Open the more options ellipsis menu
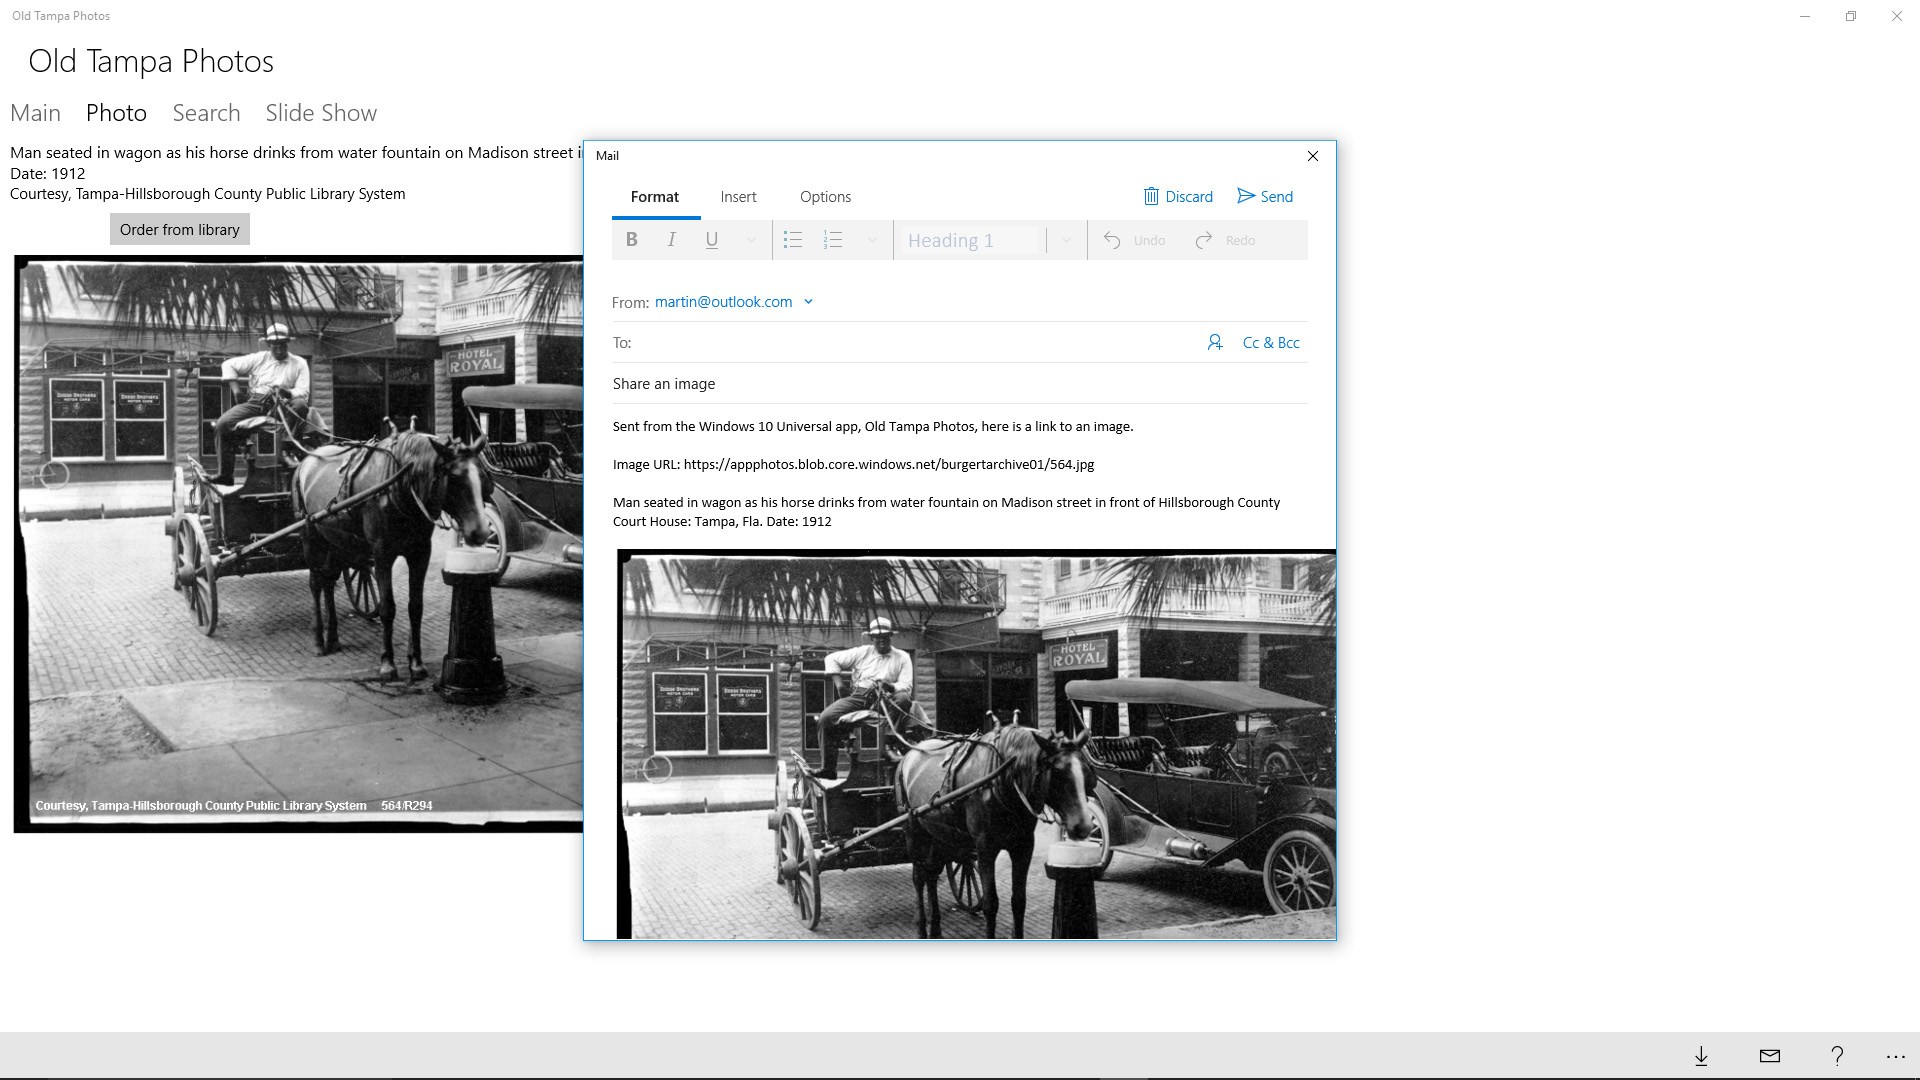Screen dimensions: 1920x1080 coord(1896,1056)
